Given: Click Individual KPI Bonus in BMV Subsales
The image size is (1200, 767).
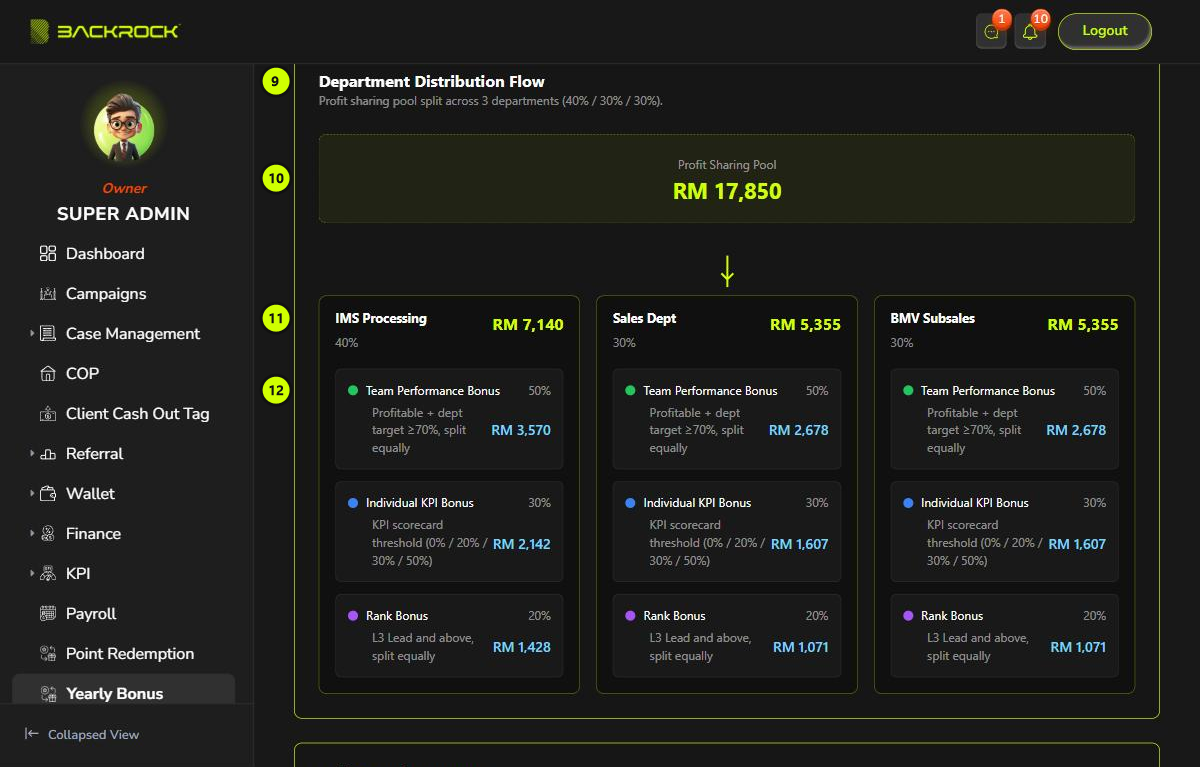Looking at the screenshot, I should click(x=975, y=503).
